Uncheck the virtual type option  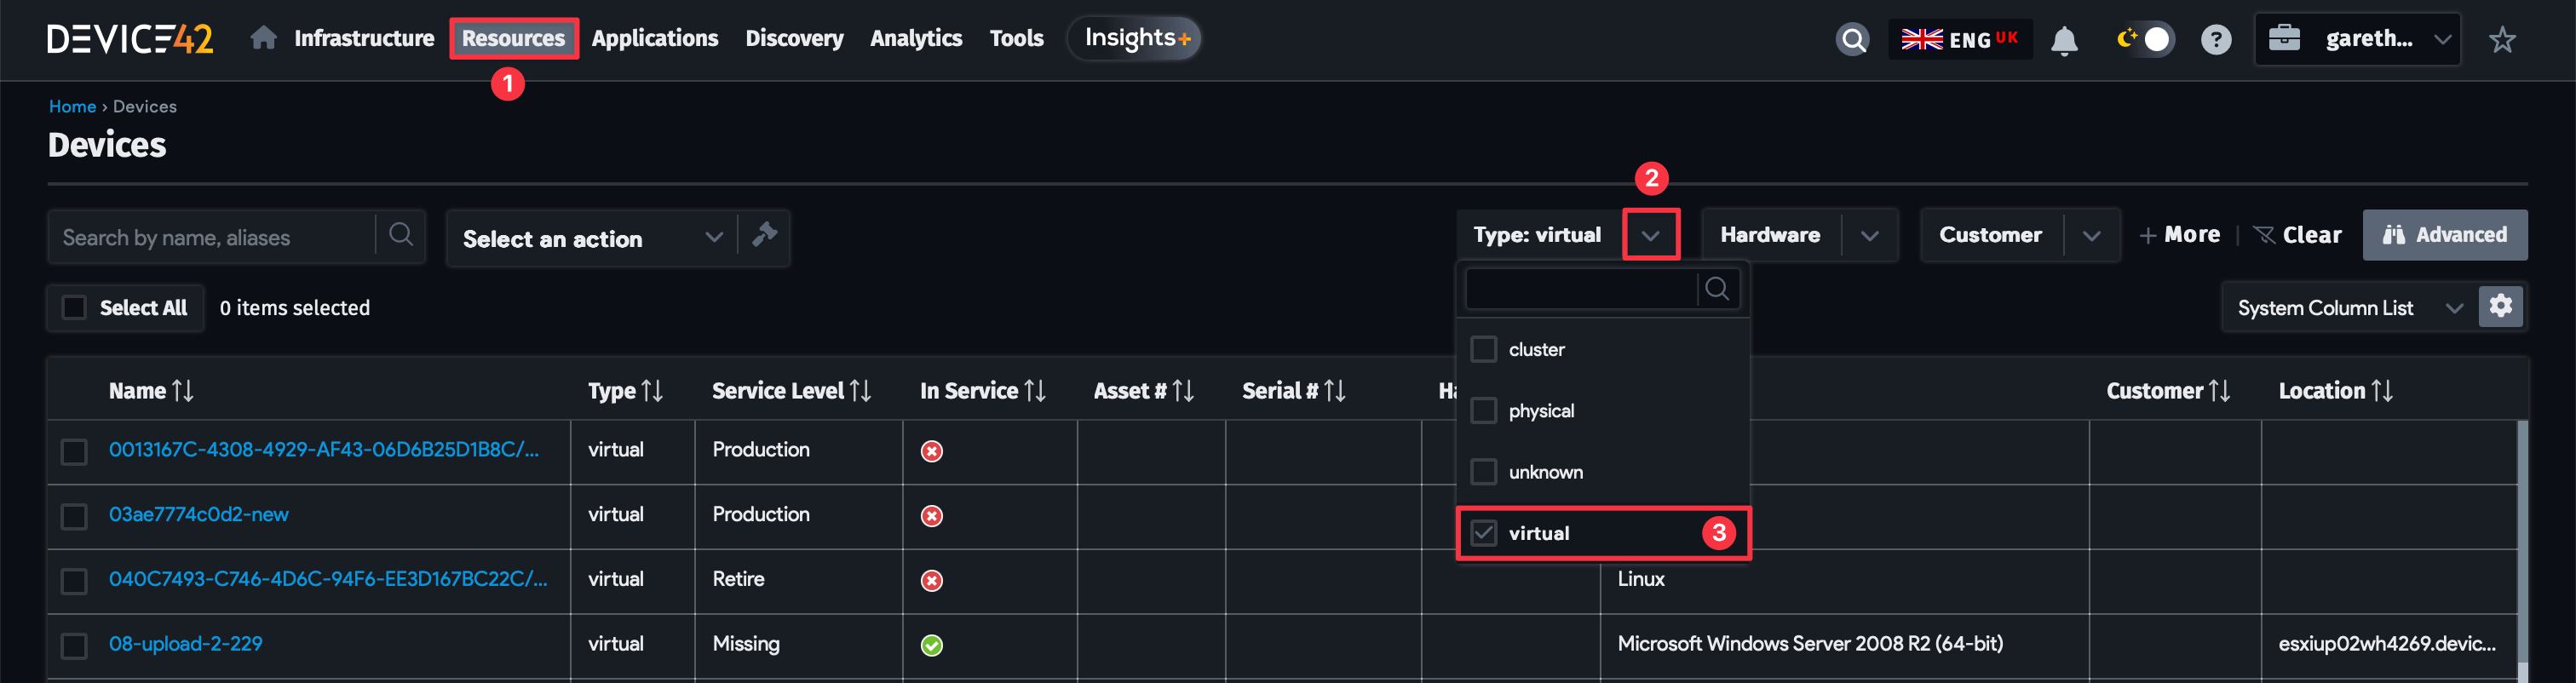tap(1483, 533)
